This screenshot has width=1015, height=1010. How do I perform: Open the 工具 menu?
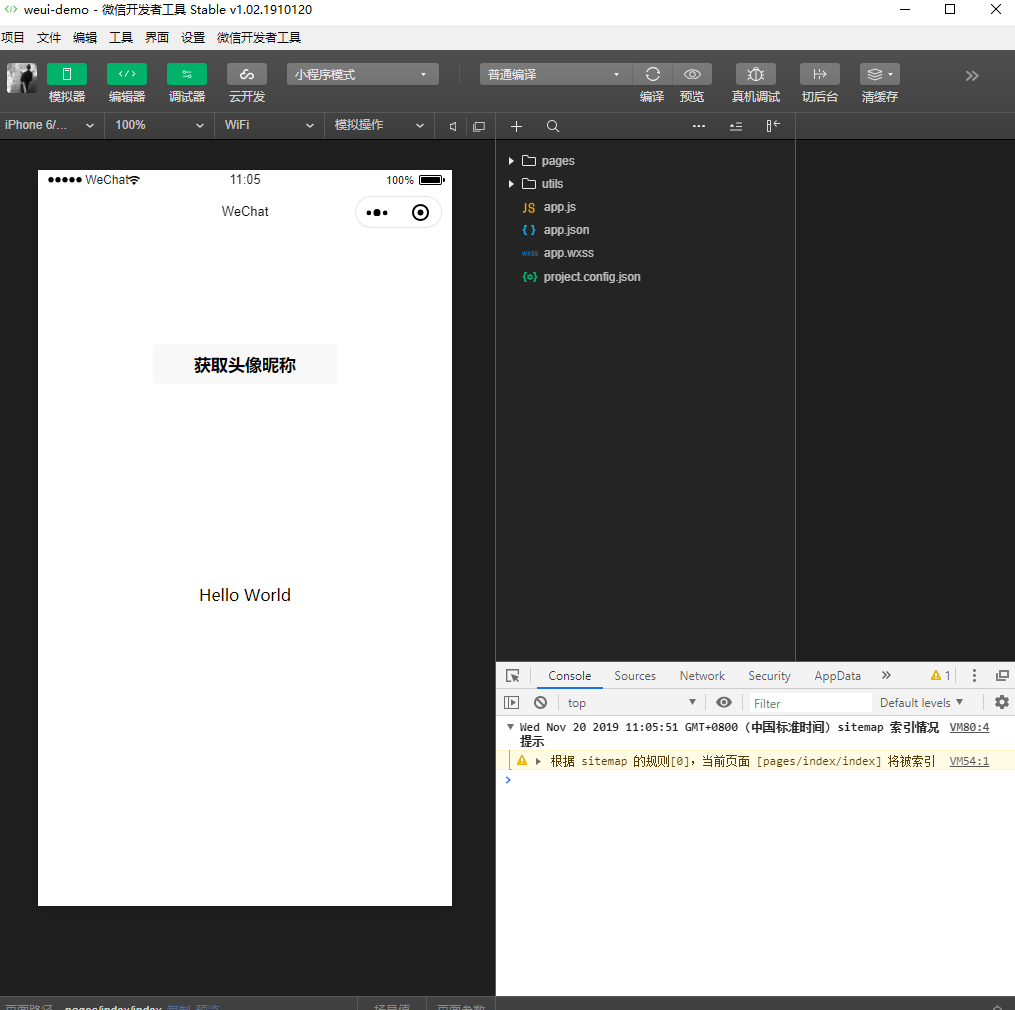tap(120, 38)
